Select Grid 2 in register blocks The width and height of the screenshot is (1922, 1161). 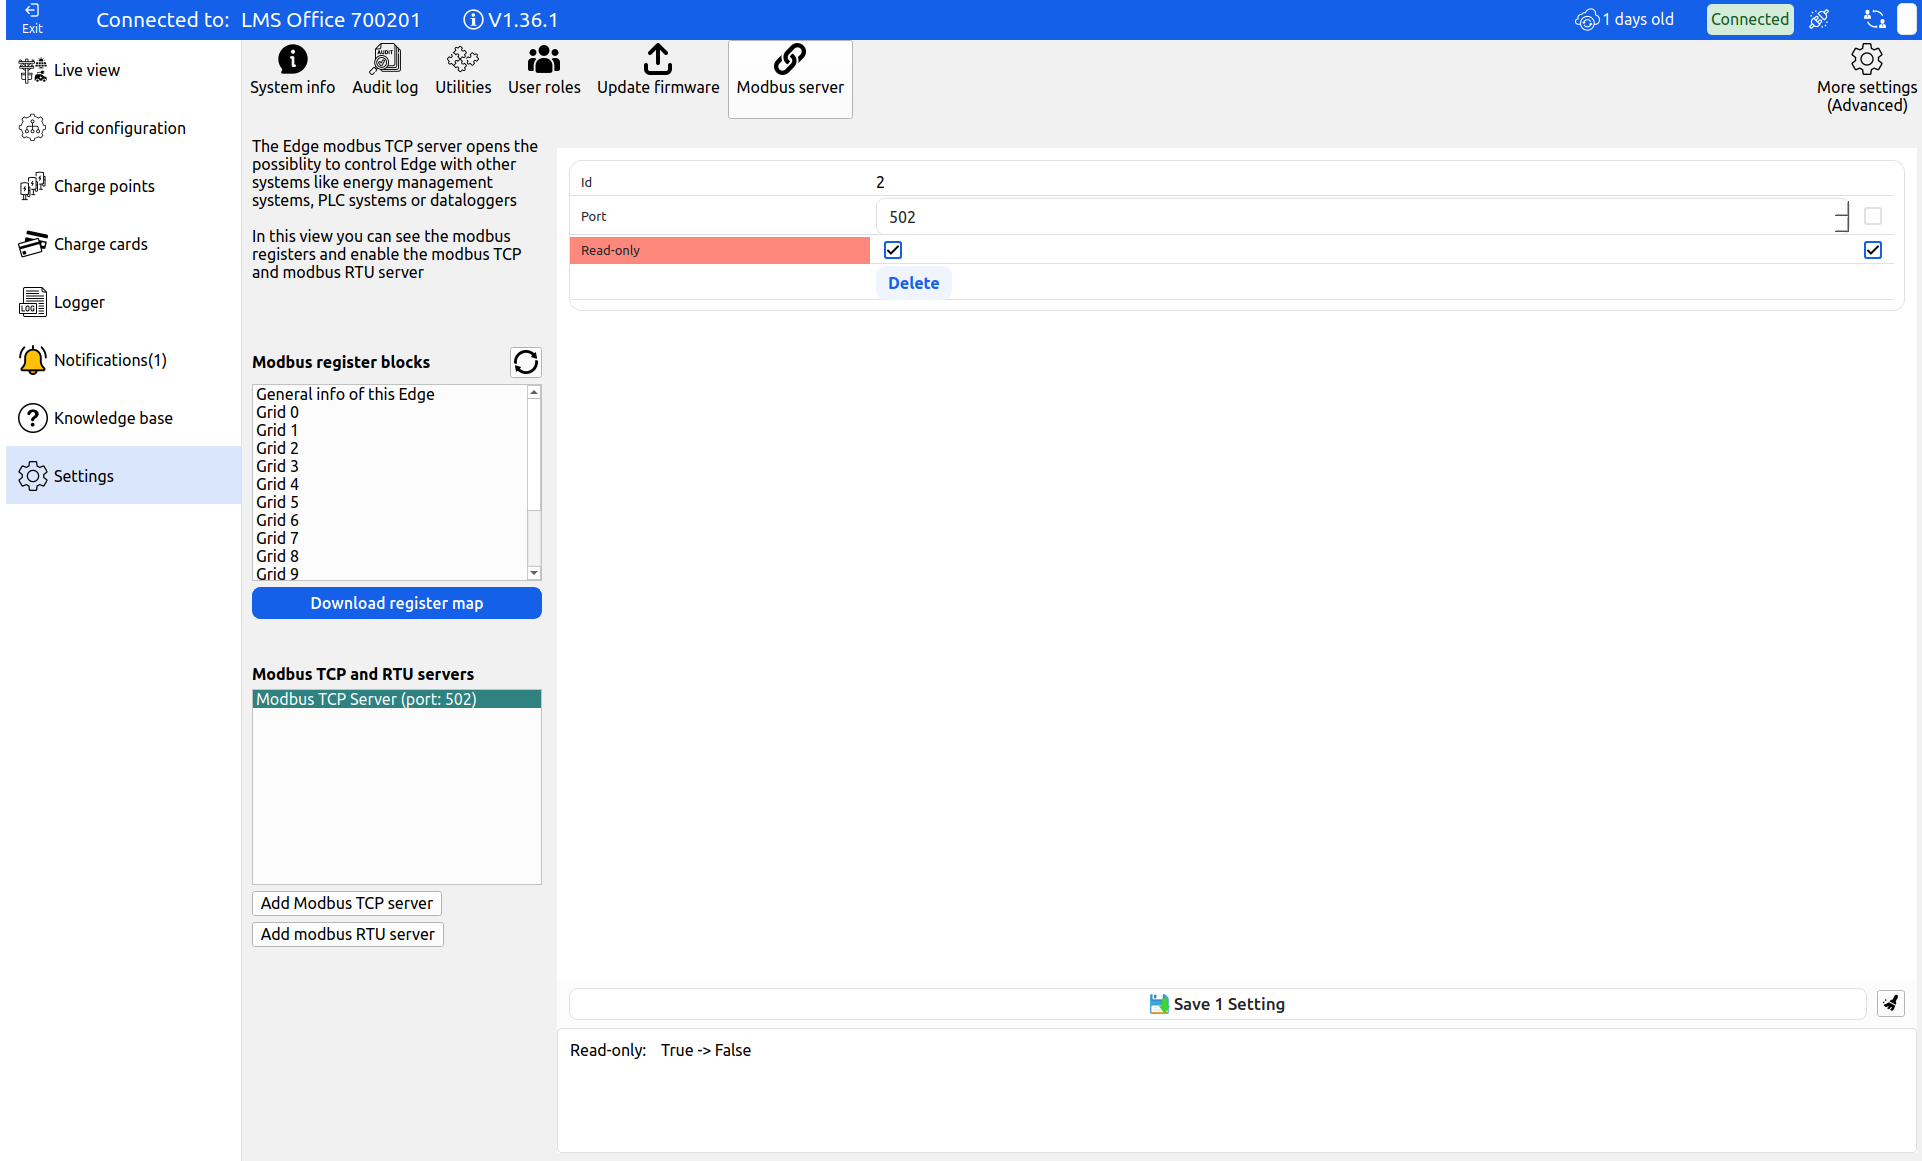tap(390, 448)
